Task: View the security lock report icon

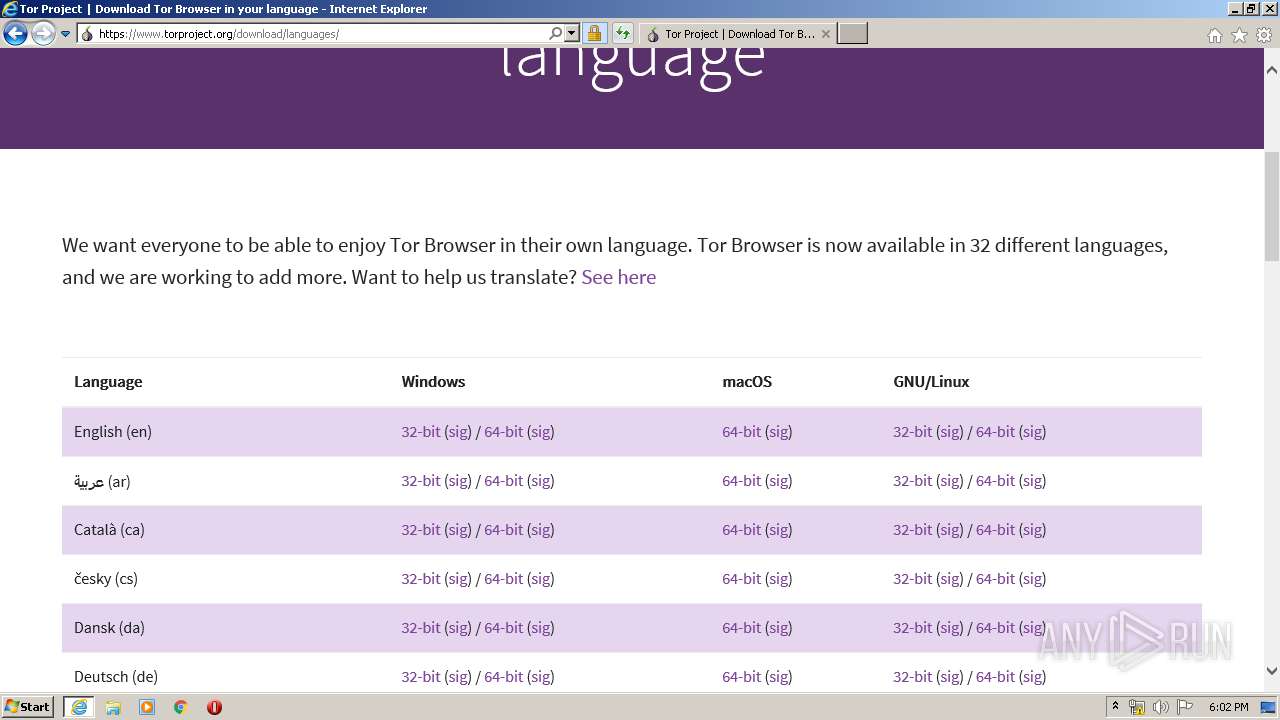Action: [x=594, y=34]
